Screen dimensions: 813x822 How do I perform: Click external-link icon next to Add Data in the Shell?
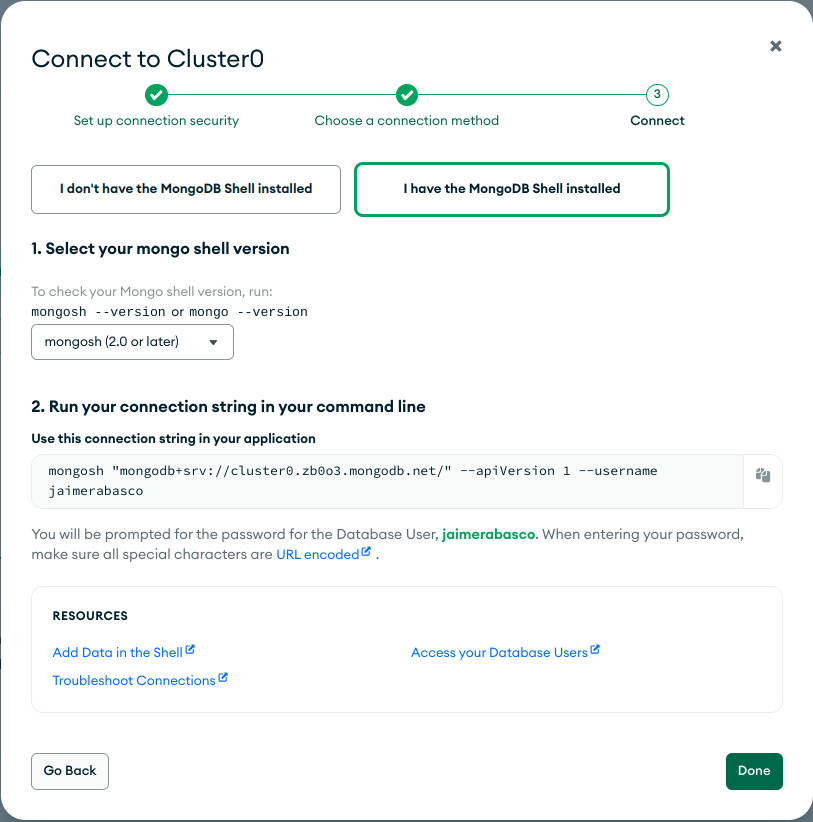coord(190,650)
